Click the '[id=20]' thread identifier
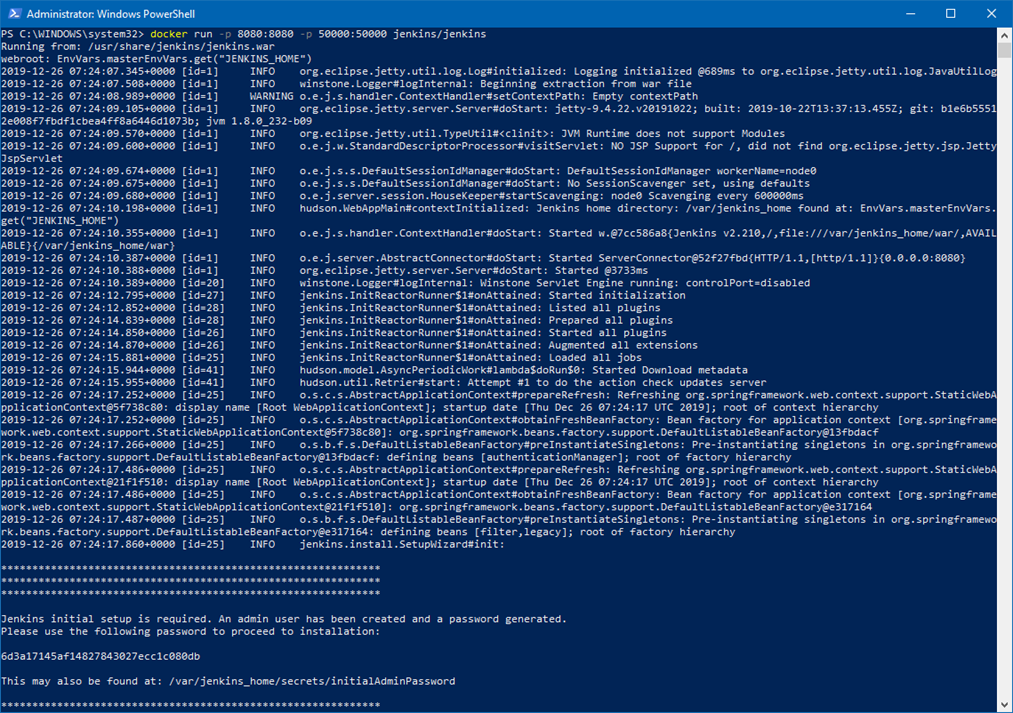 (x=203, y=283)
